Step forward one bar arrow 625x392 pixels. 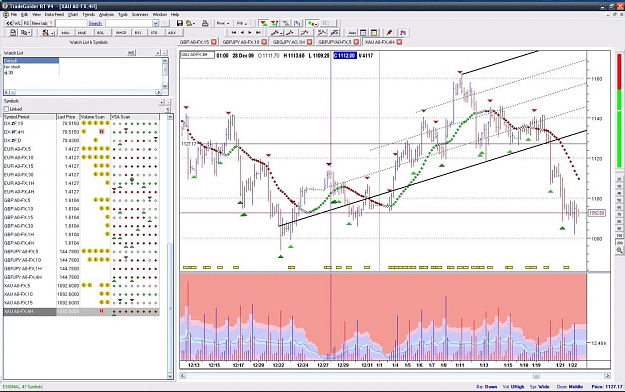point(250,33)
